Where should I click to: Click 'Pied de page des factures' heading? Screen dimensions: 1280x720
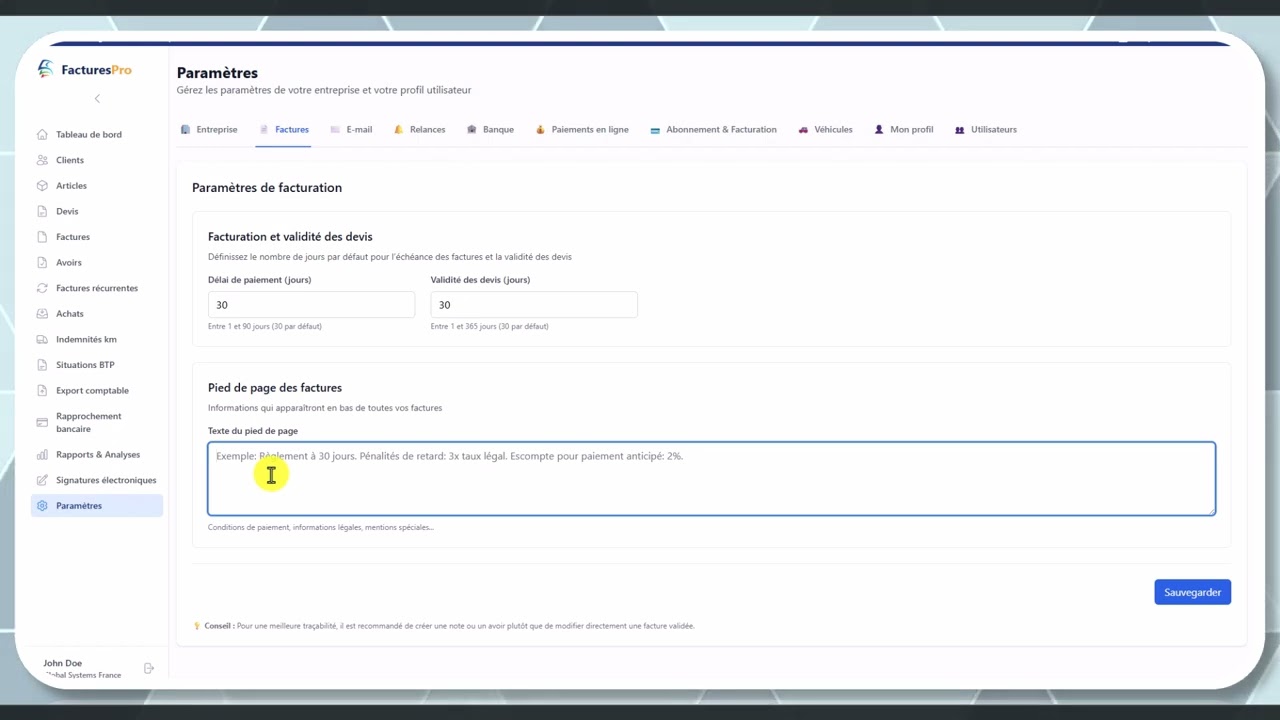pyautogui.click(x=275, y=388)
